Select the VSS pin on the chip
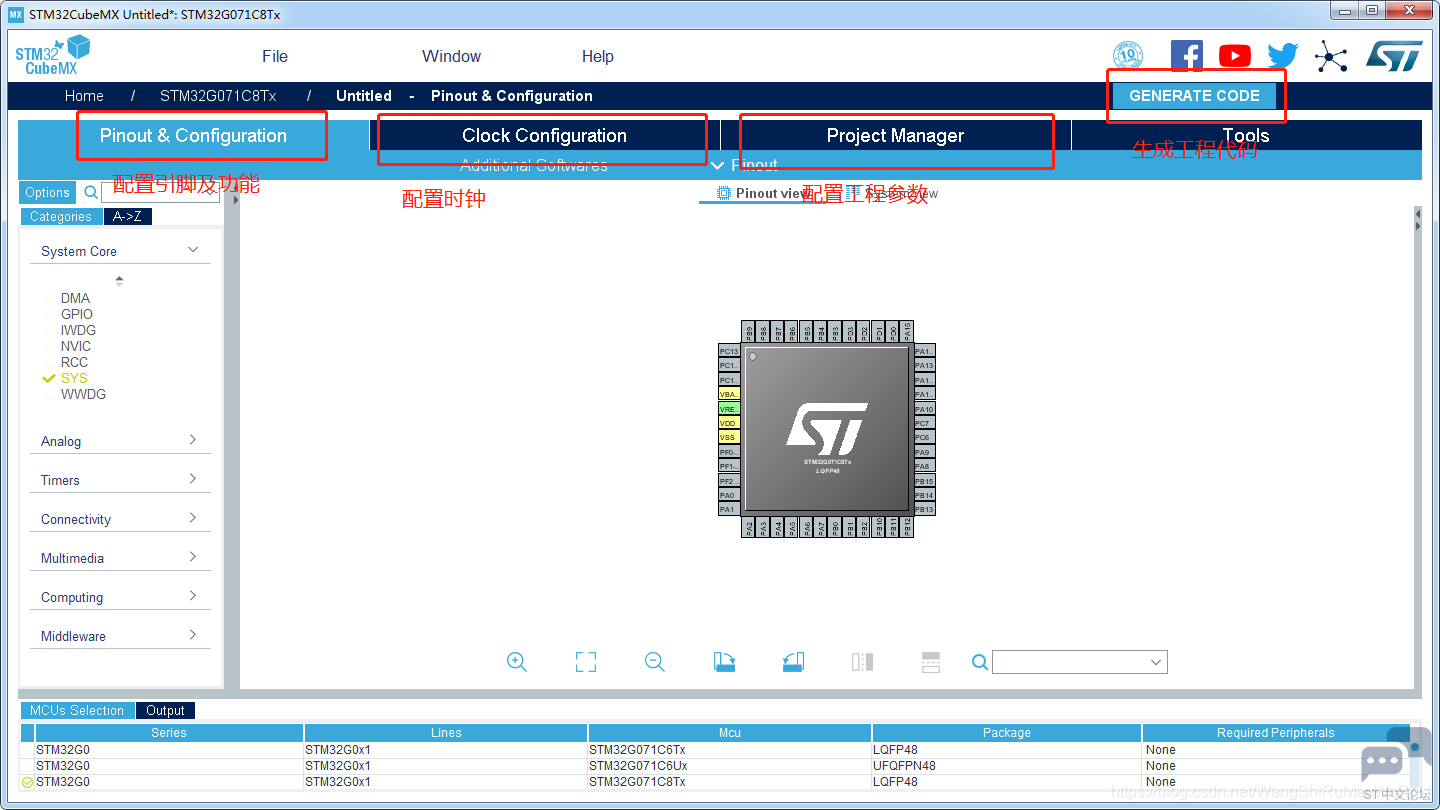The image size is (1440, 810). [x=729, y=438]
